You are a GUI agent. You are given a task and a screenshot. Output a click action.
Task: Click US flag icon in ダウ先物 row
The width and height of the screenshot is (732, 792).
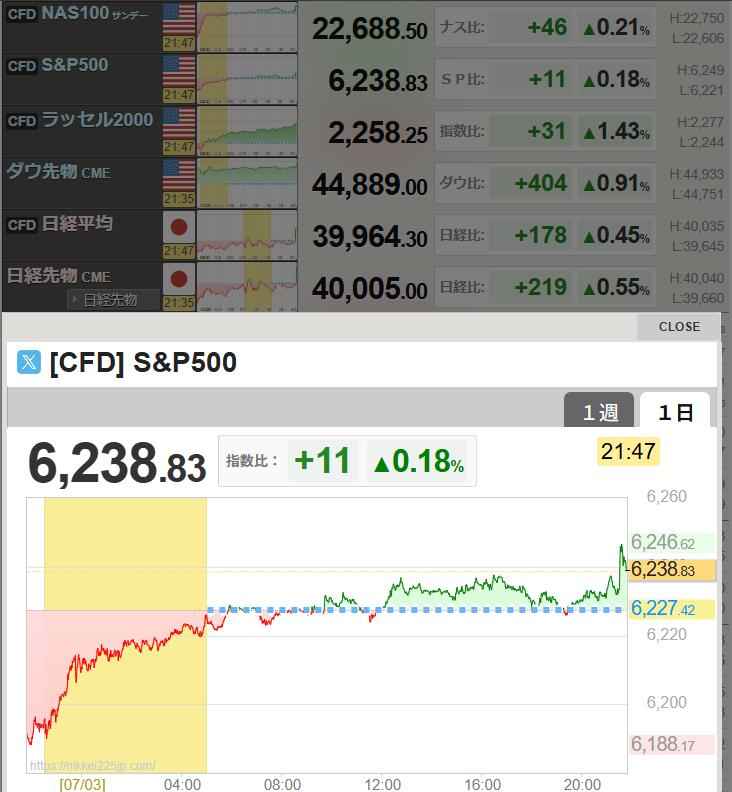(179, 175)
